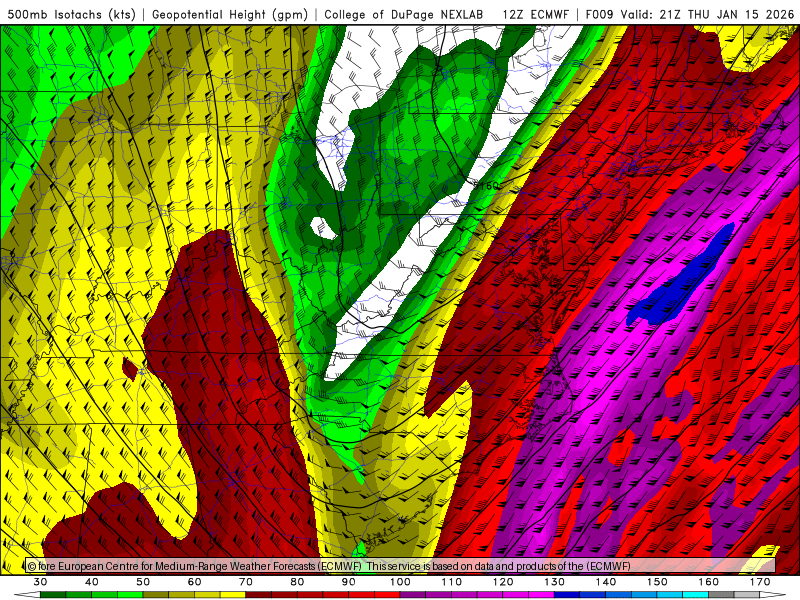Click the 'F009 Valid: 21Z THU JAN 15 2026' text

690,14
